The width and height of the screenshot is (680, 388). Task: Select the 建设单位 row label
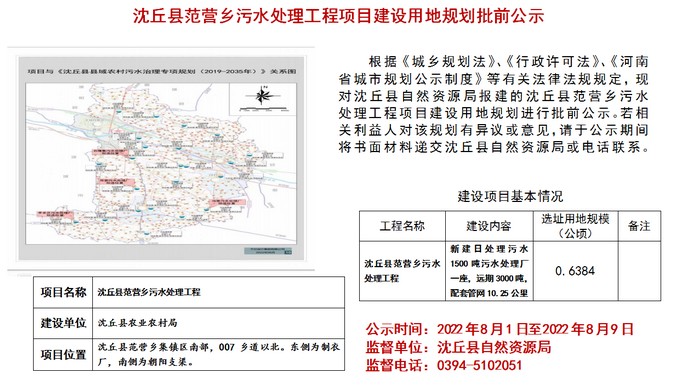63,323
